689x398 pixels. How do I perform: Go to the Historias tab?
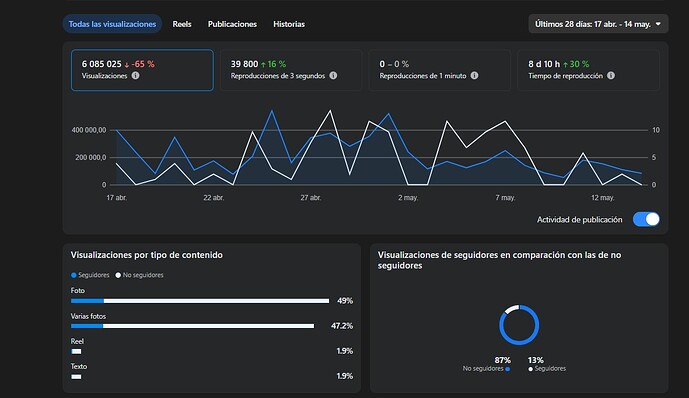point(289,24)
